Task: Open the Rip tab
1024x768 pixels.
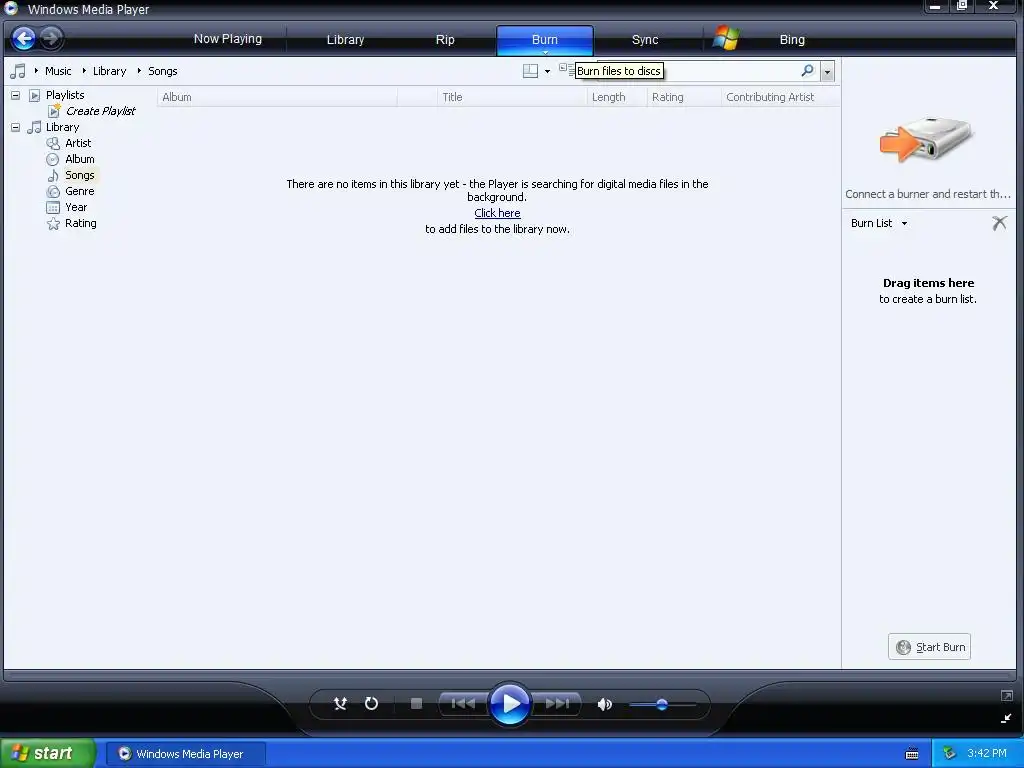Action: 445,40
